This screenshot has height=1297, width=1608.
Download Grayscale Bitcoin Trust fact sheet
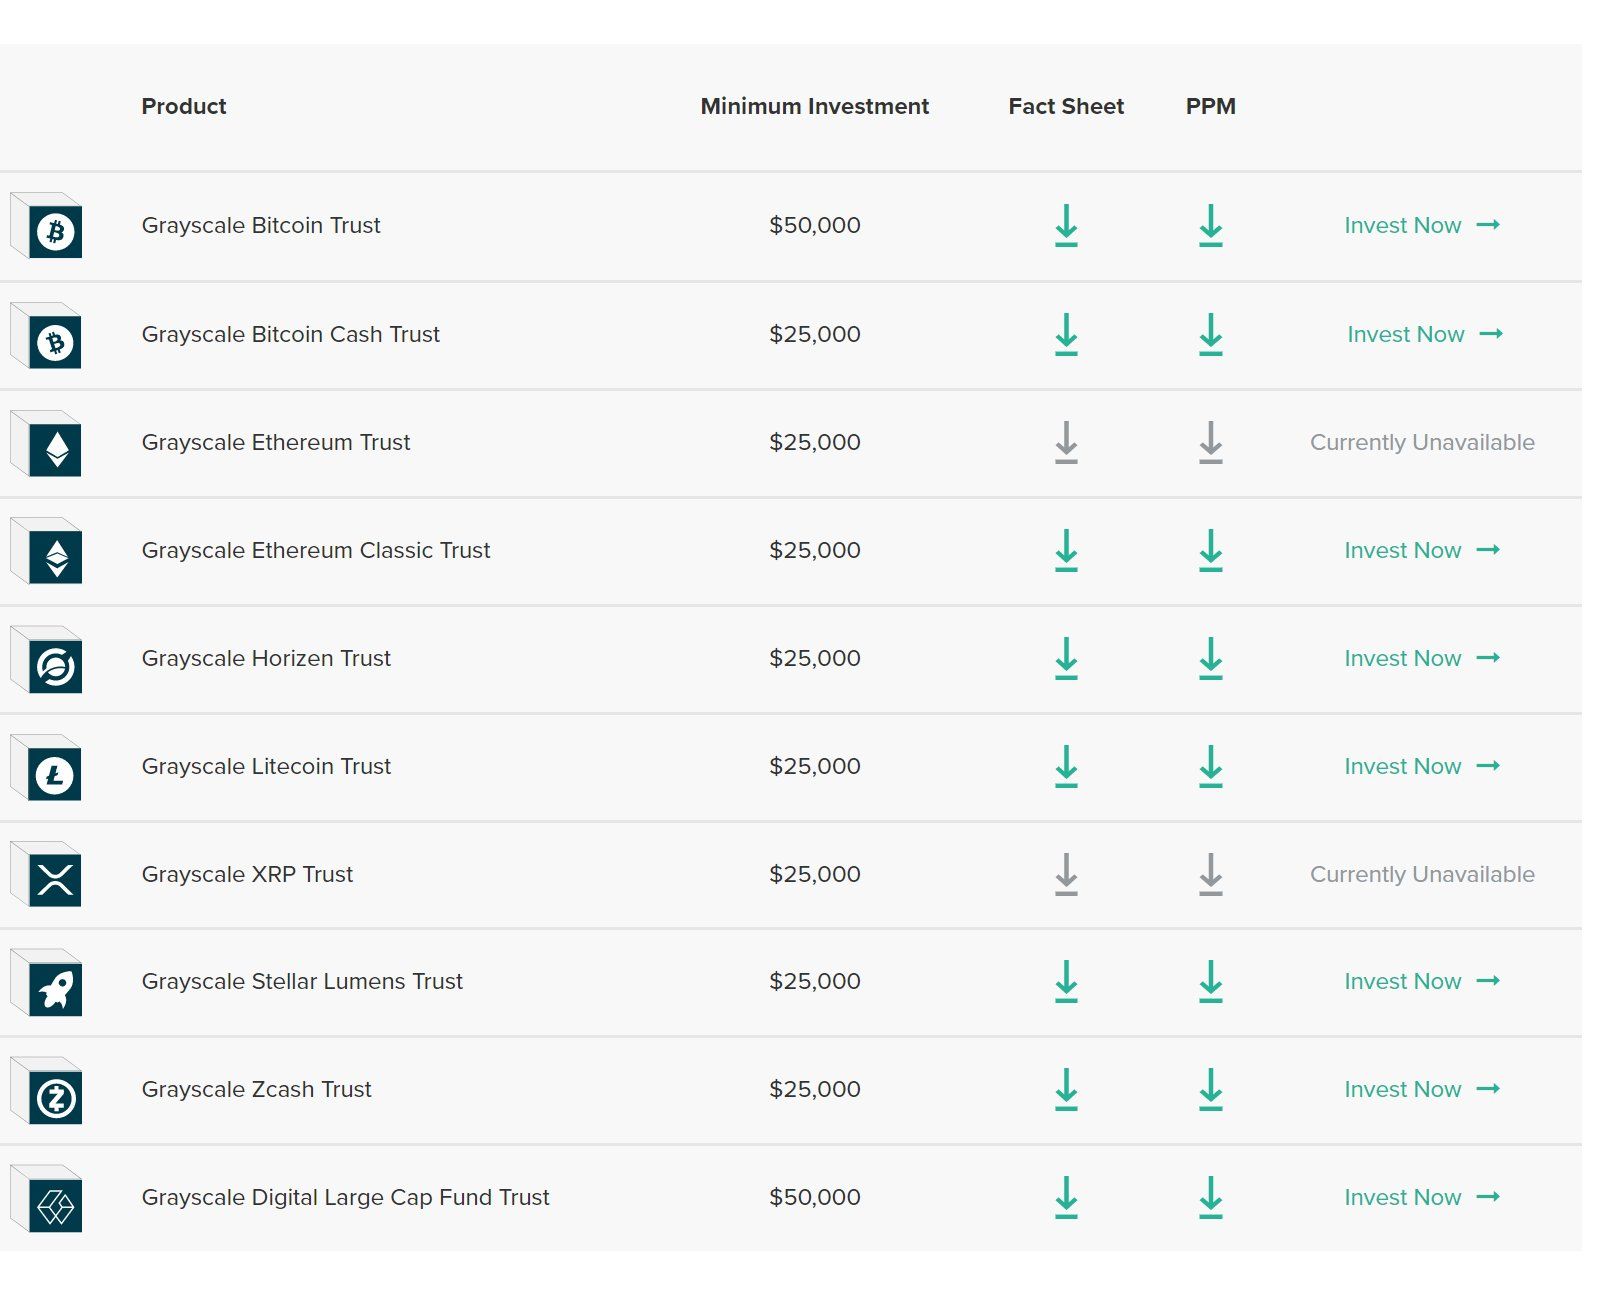point(1066,225)
